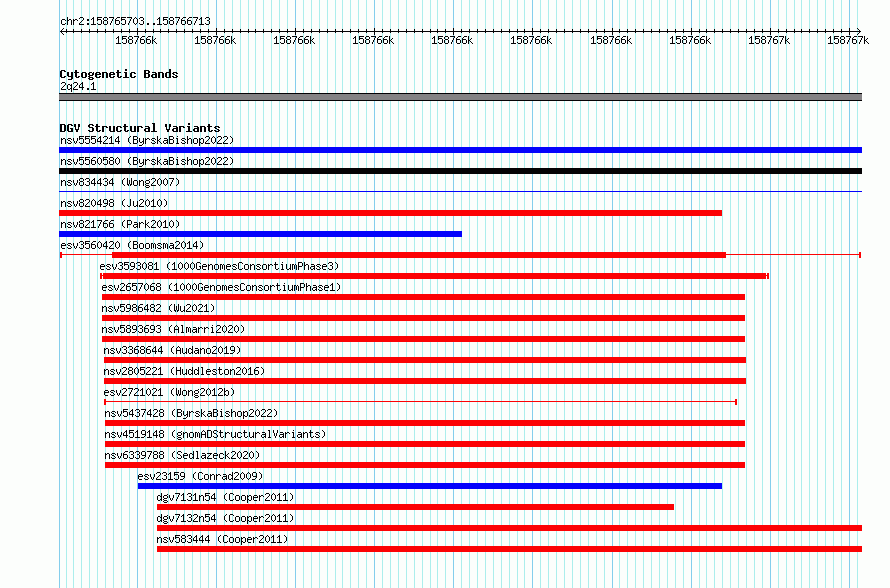Image resolution: width=890 pixels, height=588 pixels.
Task: Open the nsv2805221 (Huddleston2016) label
Action: click(184, 371)
